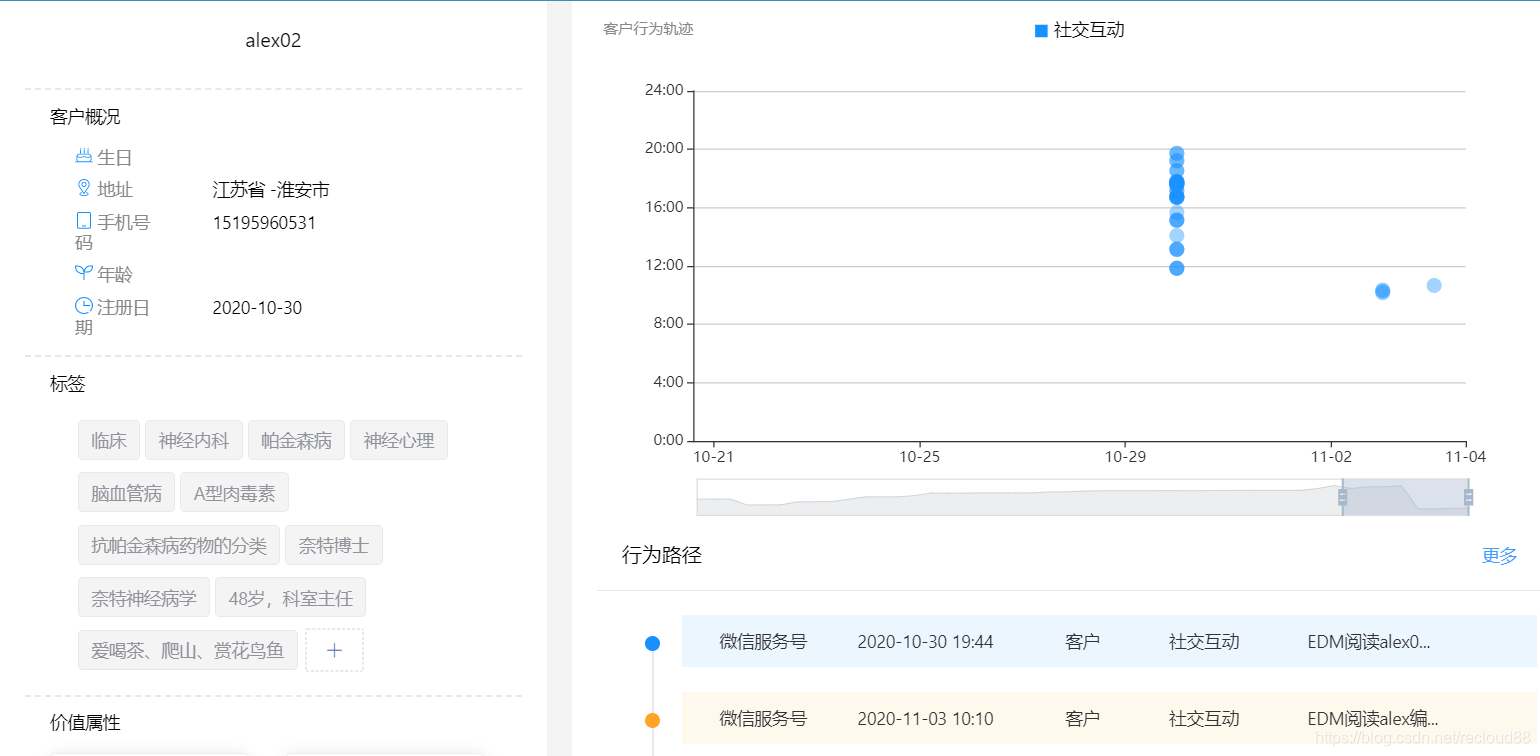Screen dimensions: 1540x756
Task: Click the rightmost light-blue data point
Action: click(1434, 285)
